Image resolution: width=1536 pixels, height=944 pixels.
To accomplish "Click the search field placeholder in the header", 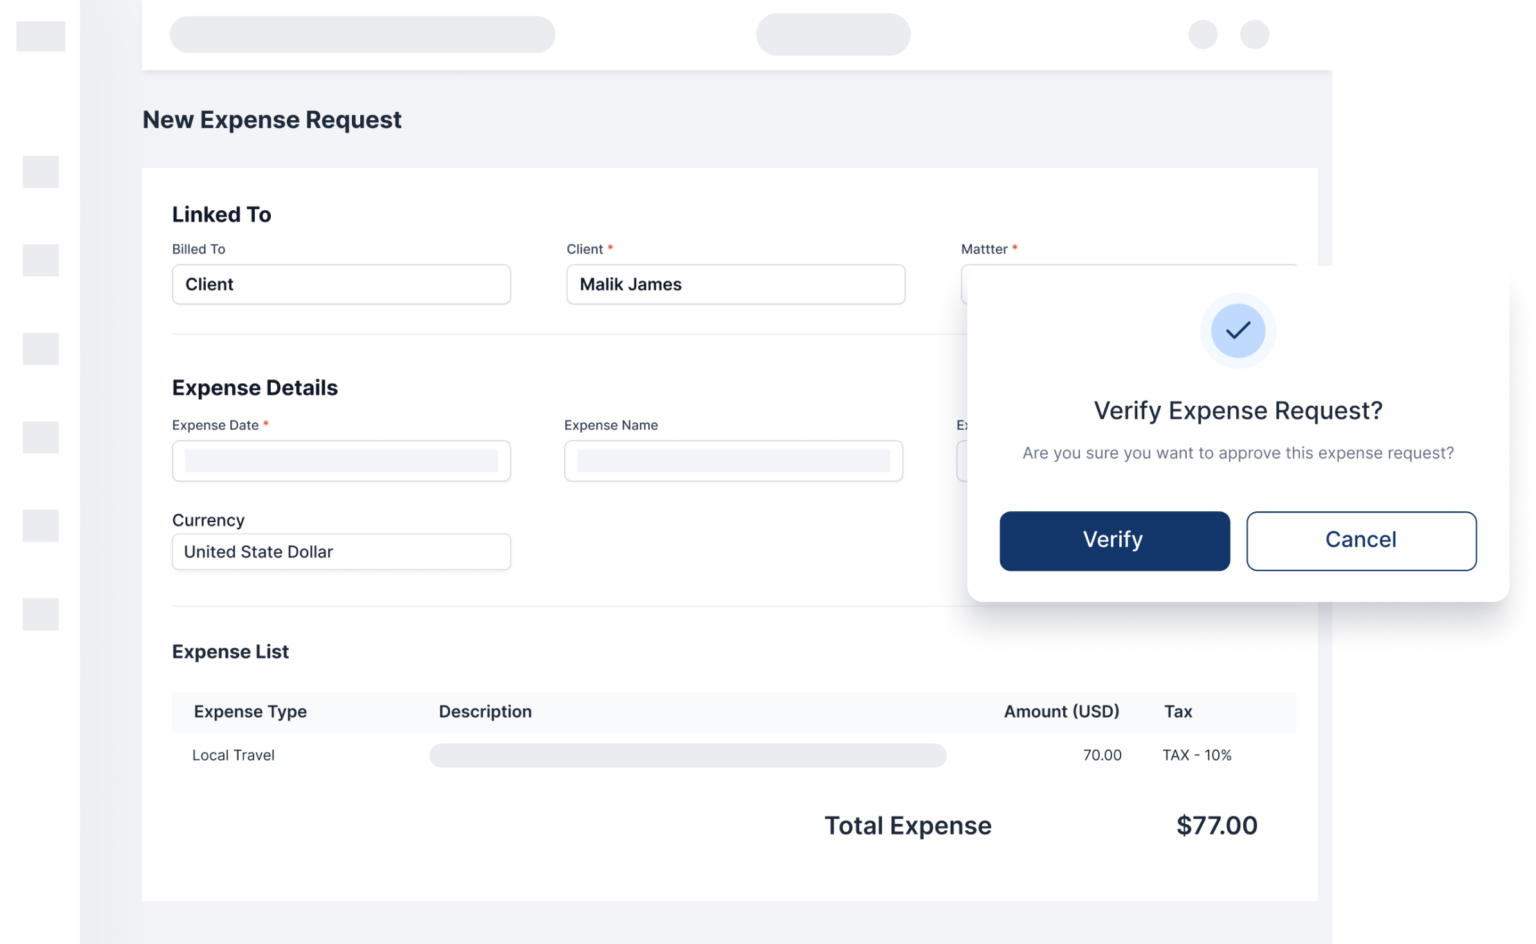I will point(362,34).
